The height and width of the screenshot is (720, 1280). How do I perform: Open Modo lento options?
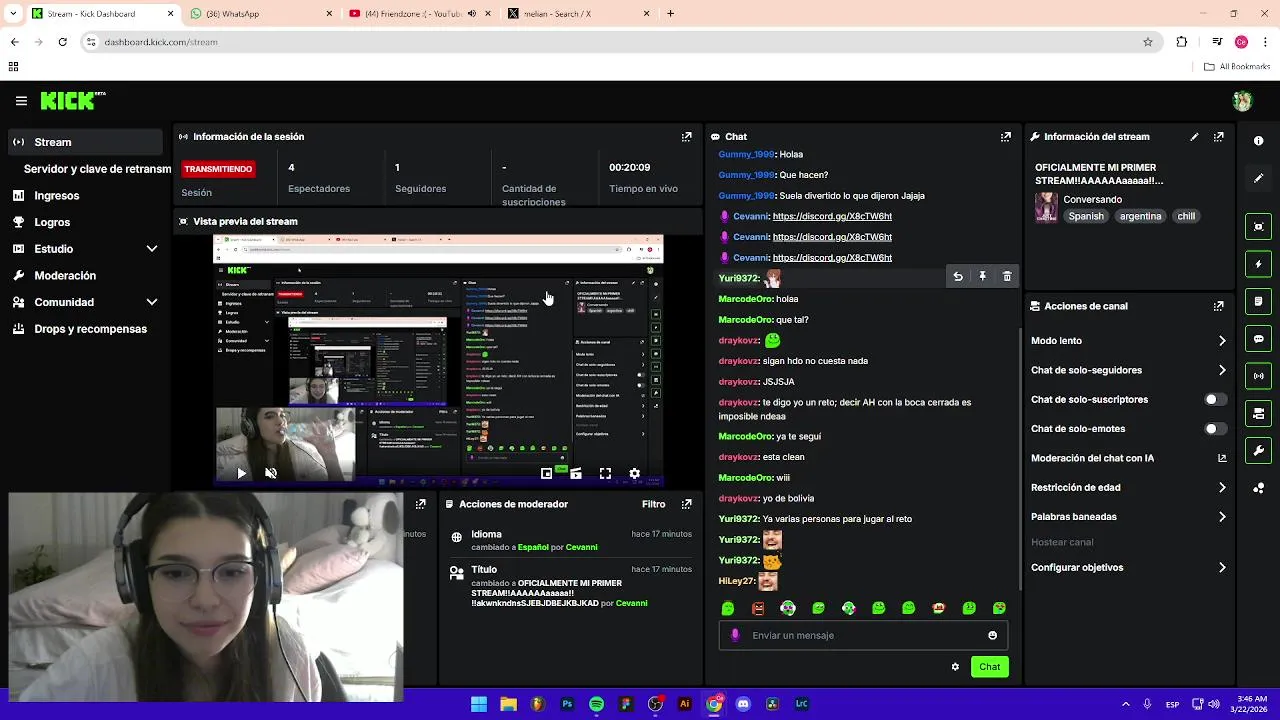tap(1128, 341)
